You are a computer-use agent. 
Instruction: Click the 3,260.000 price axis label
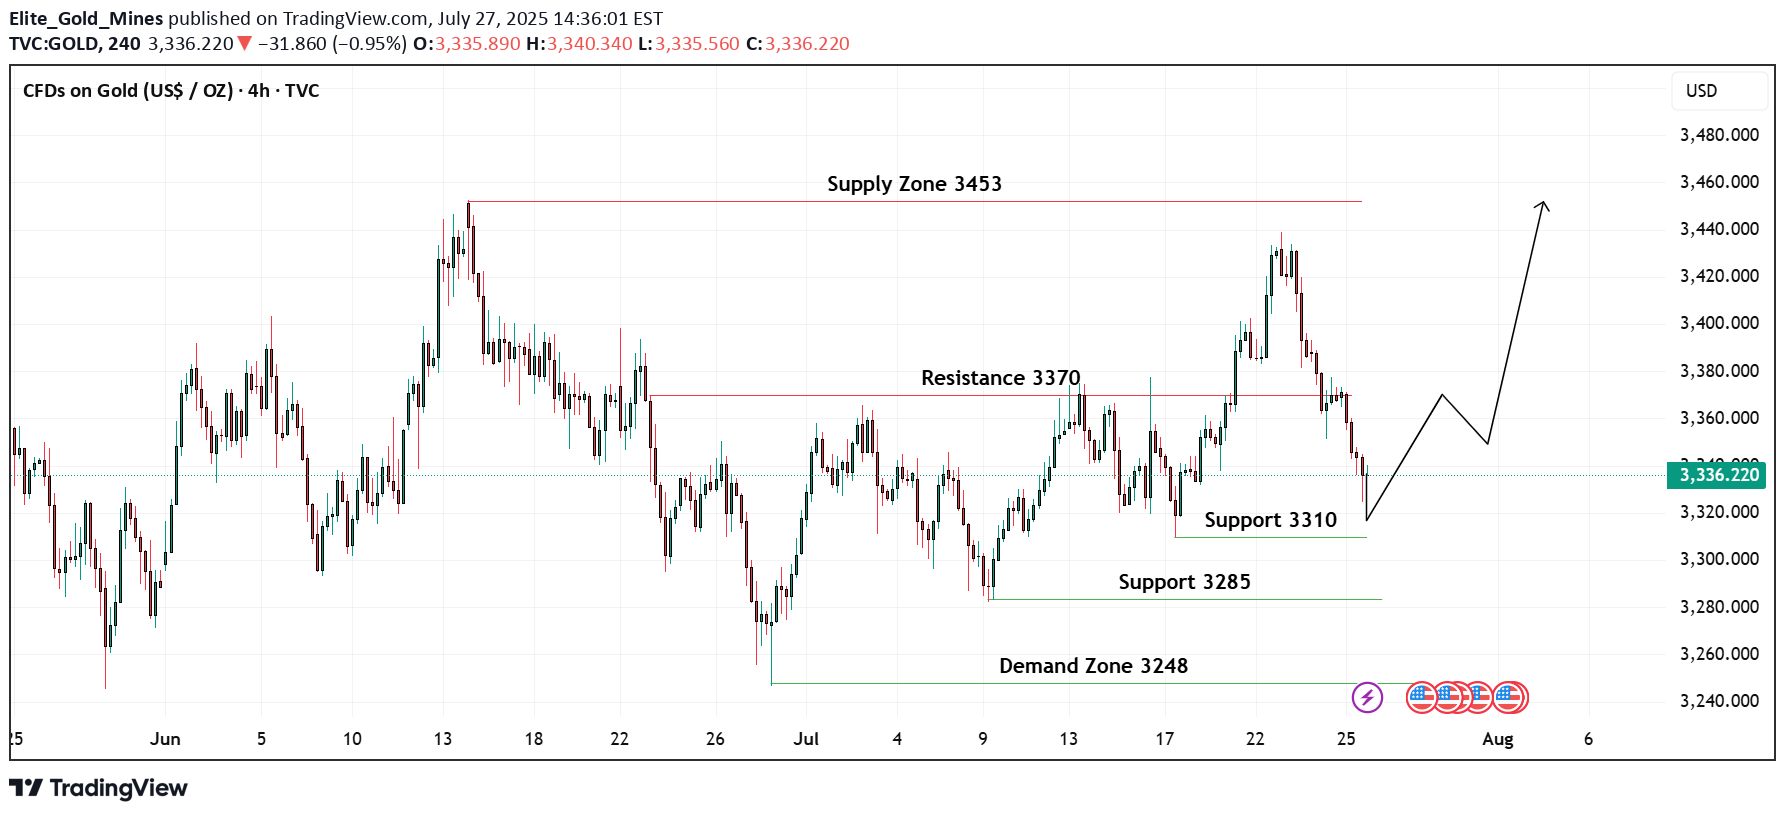(x=1719, y=654)
